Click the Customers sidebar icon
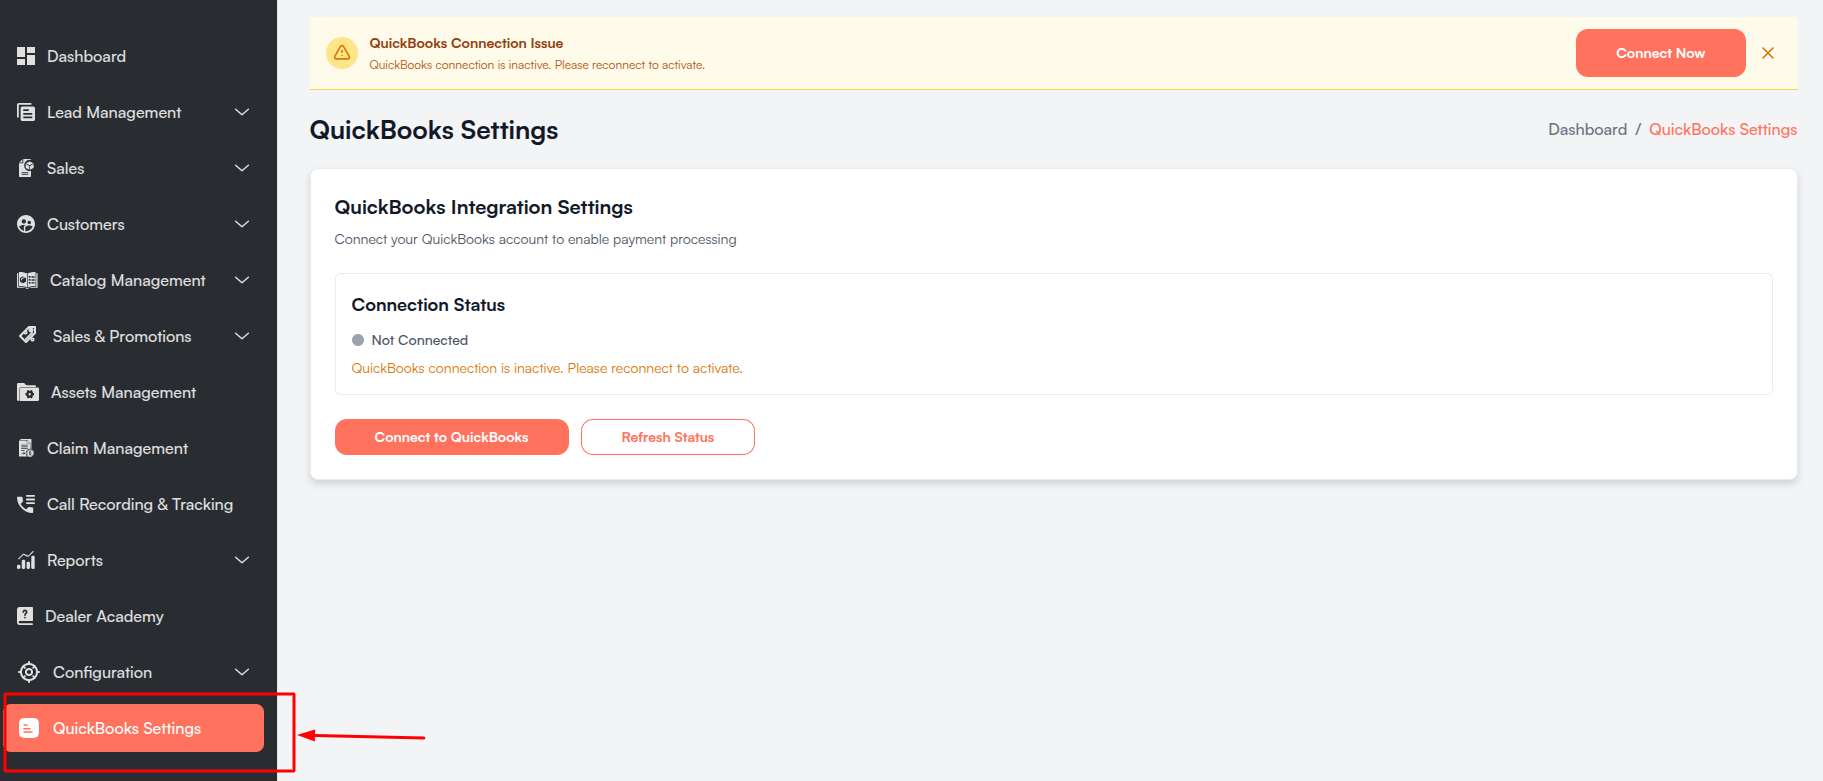The height and width of the screenshot is (781, 1823). click(26, 224)
